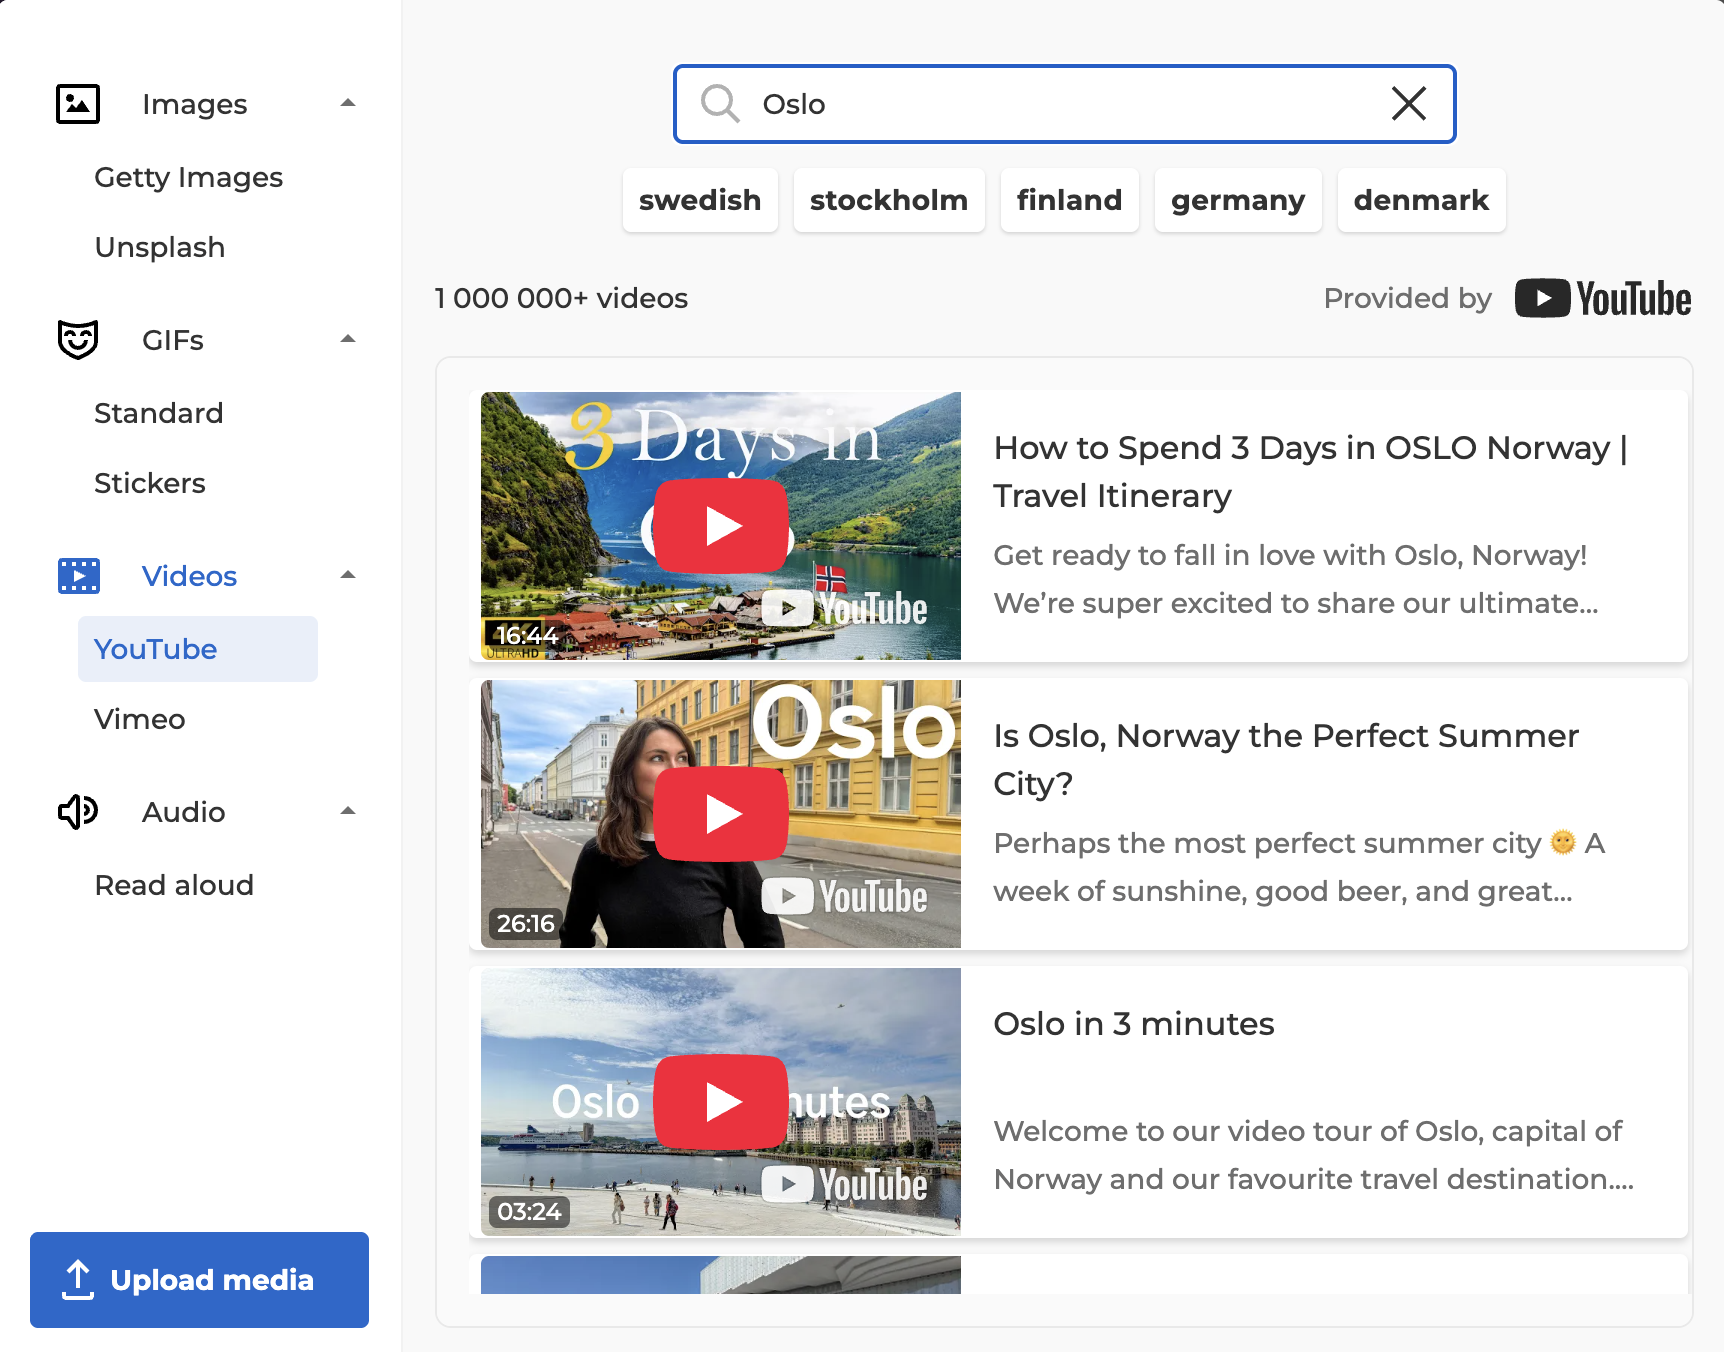Viewport: 1724px width, 1352px height.
Task: Click the Images category icon
Action: 78,104
